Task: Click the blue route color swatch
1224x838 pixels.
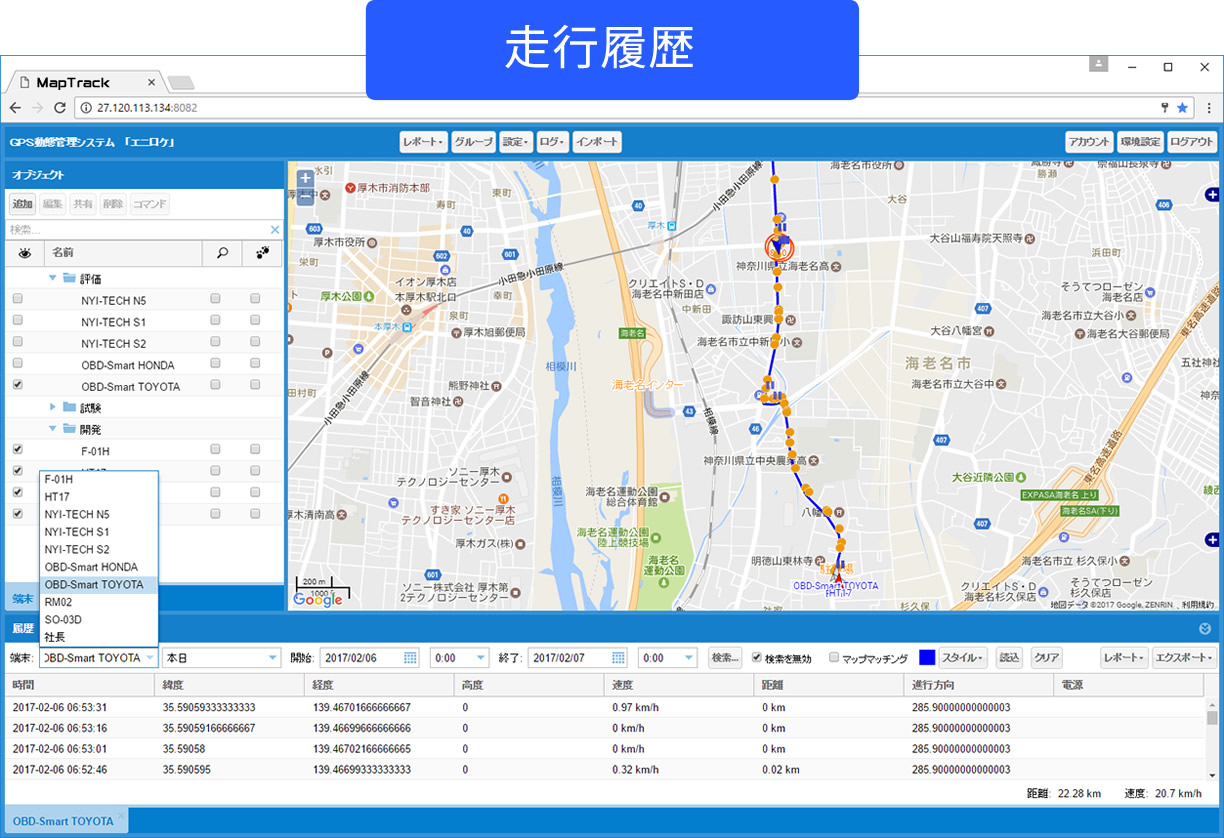Action: point(926,658)
